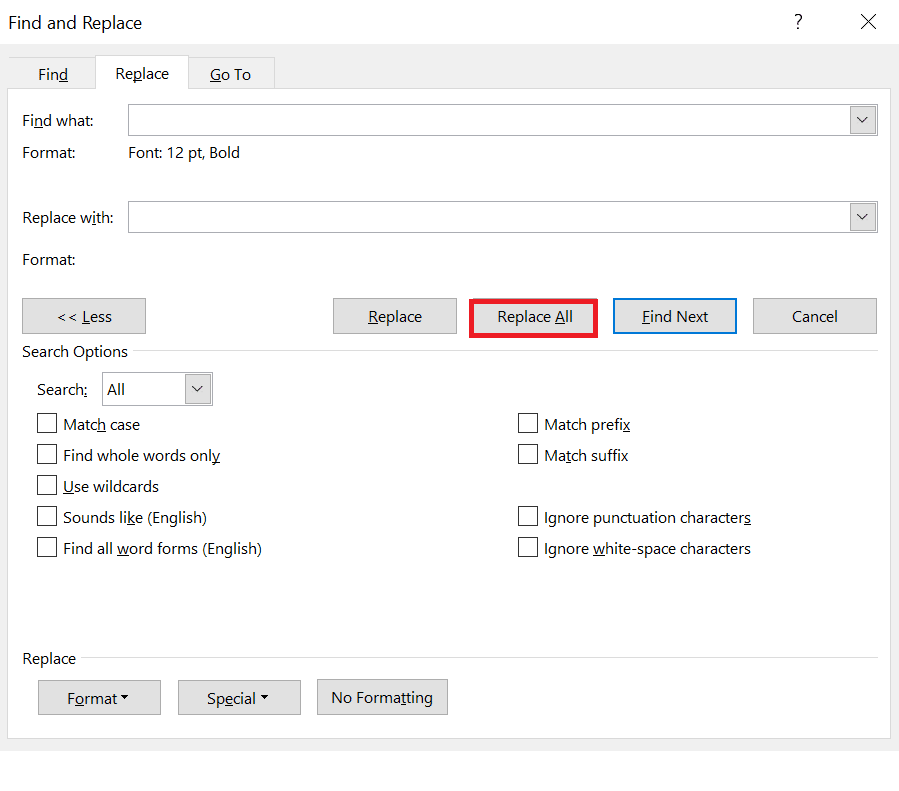Click the Find what text field
Image resolution: width=899 pixels, height=791 pixels.
488,120
